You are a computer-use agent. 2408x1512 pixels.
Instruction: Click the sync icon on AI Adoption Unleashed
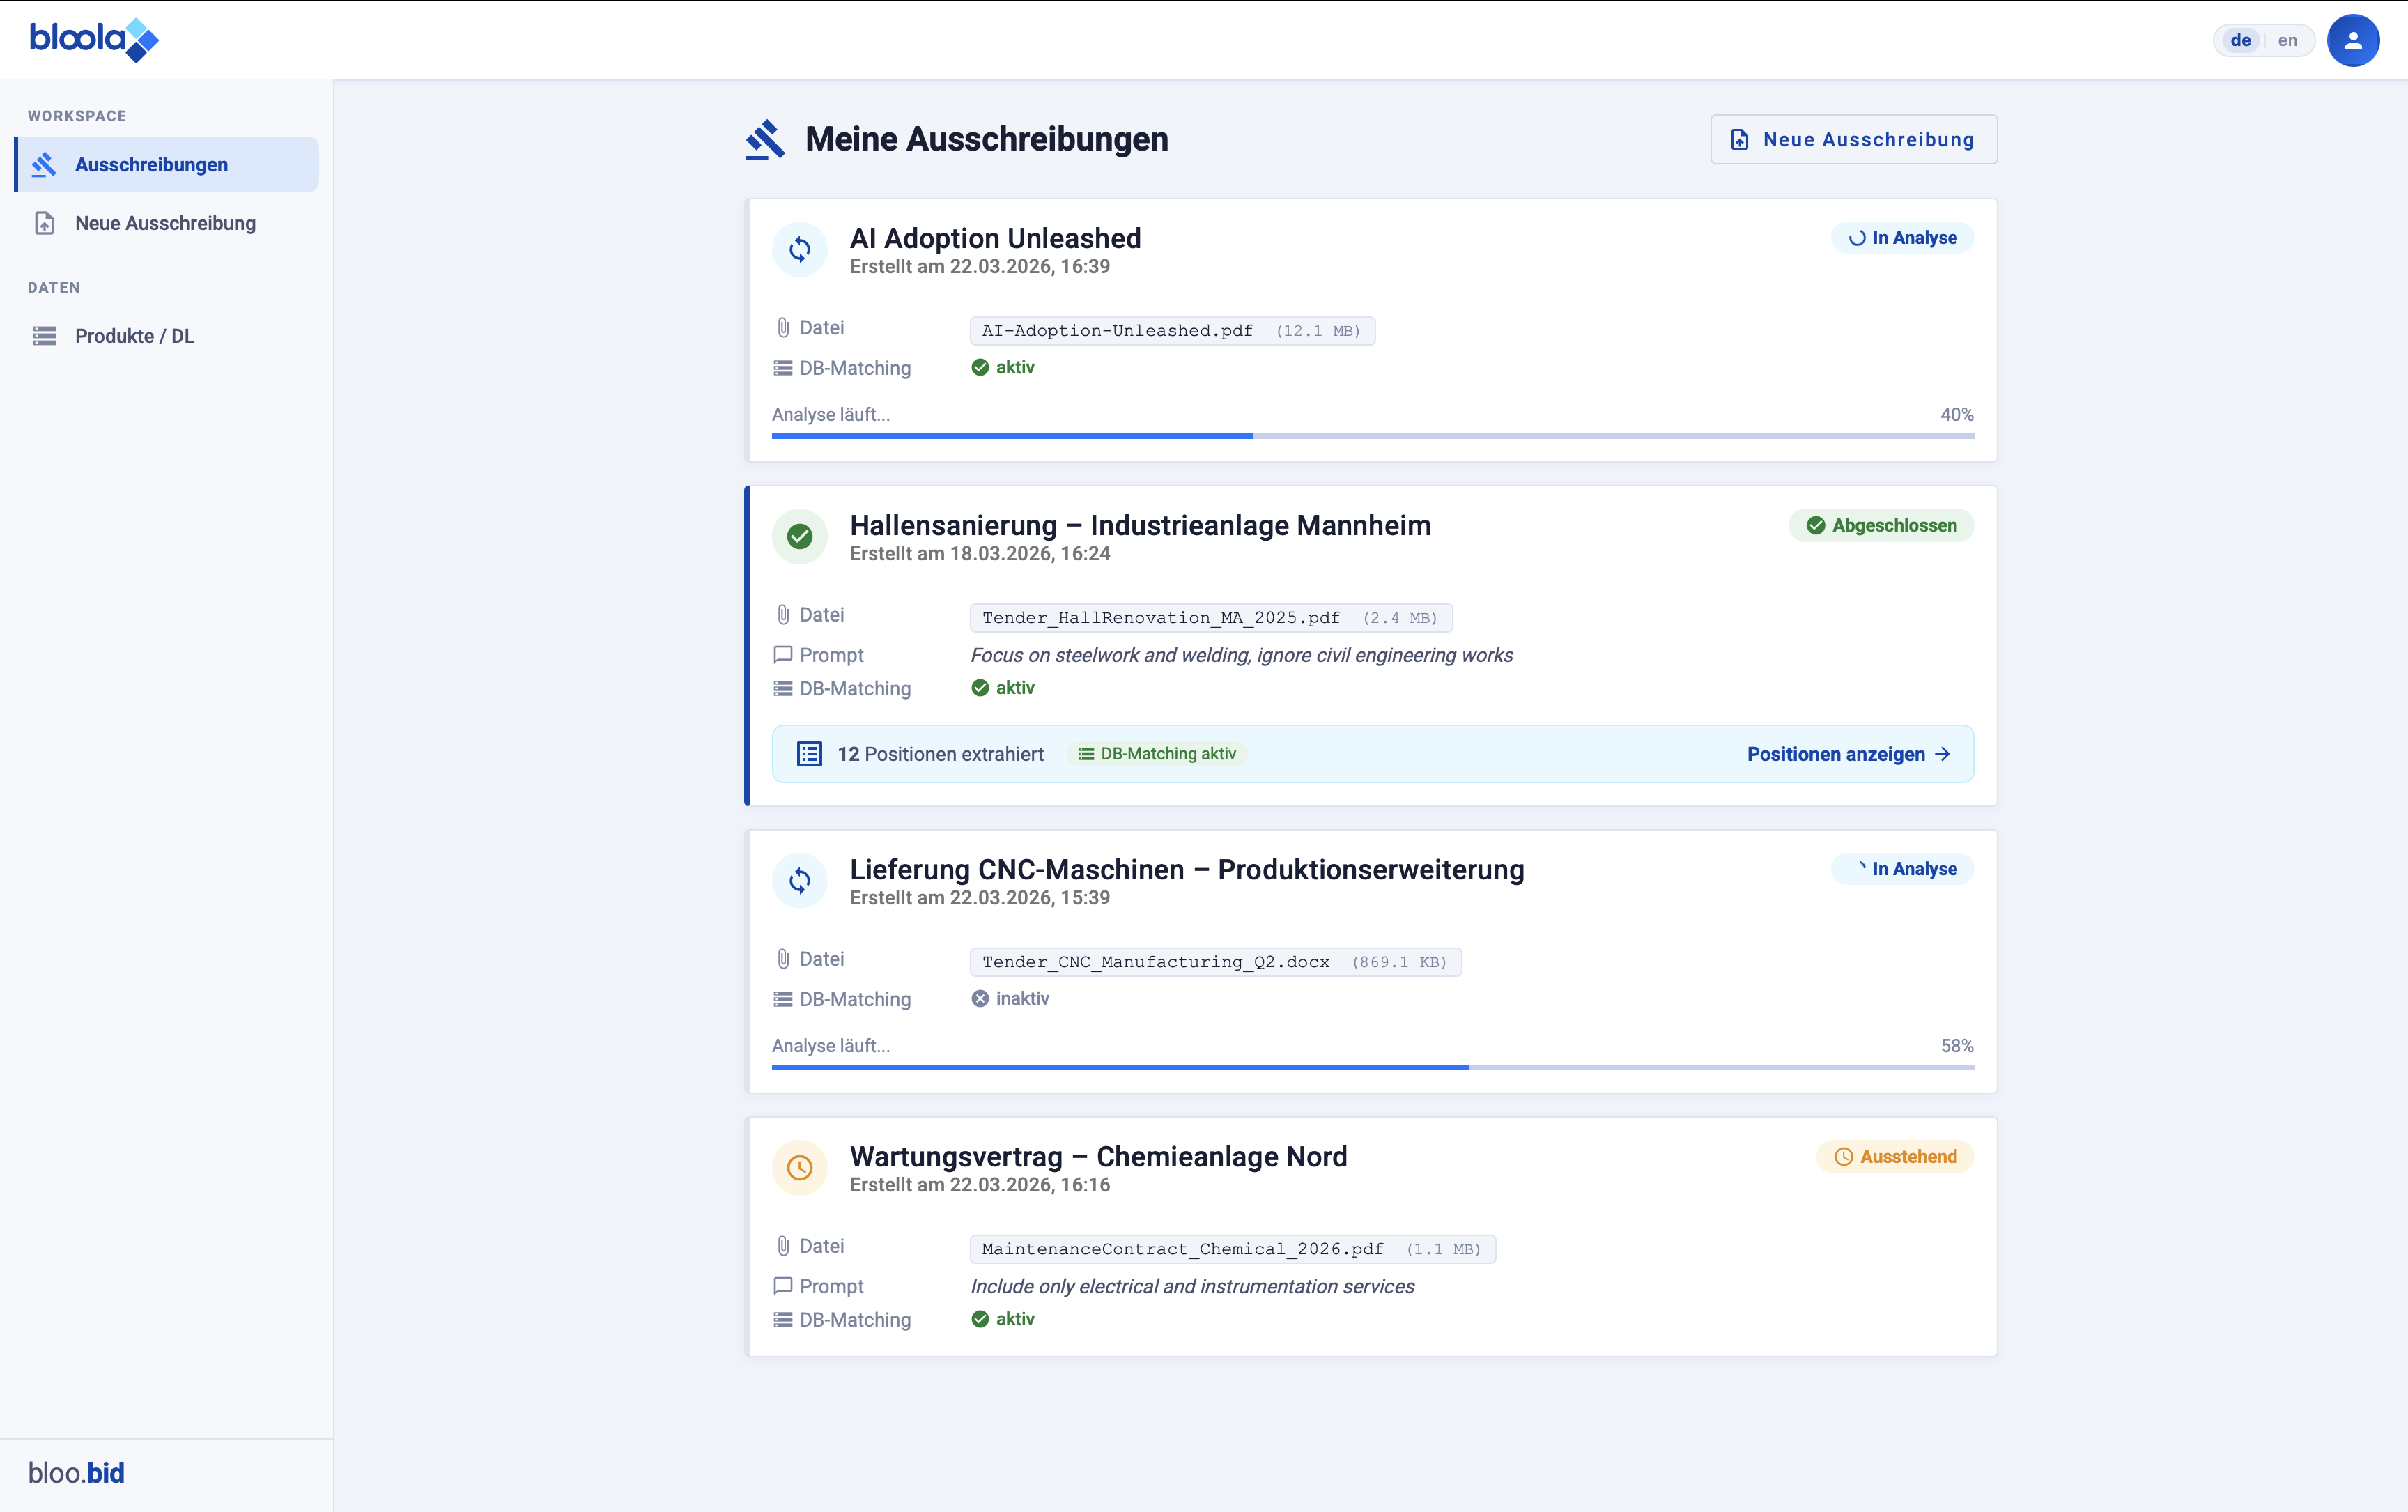[x=799, y=249]
